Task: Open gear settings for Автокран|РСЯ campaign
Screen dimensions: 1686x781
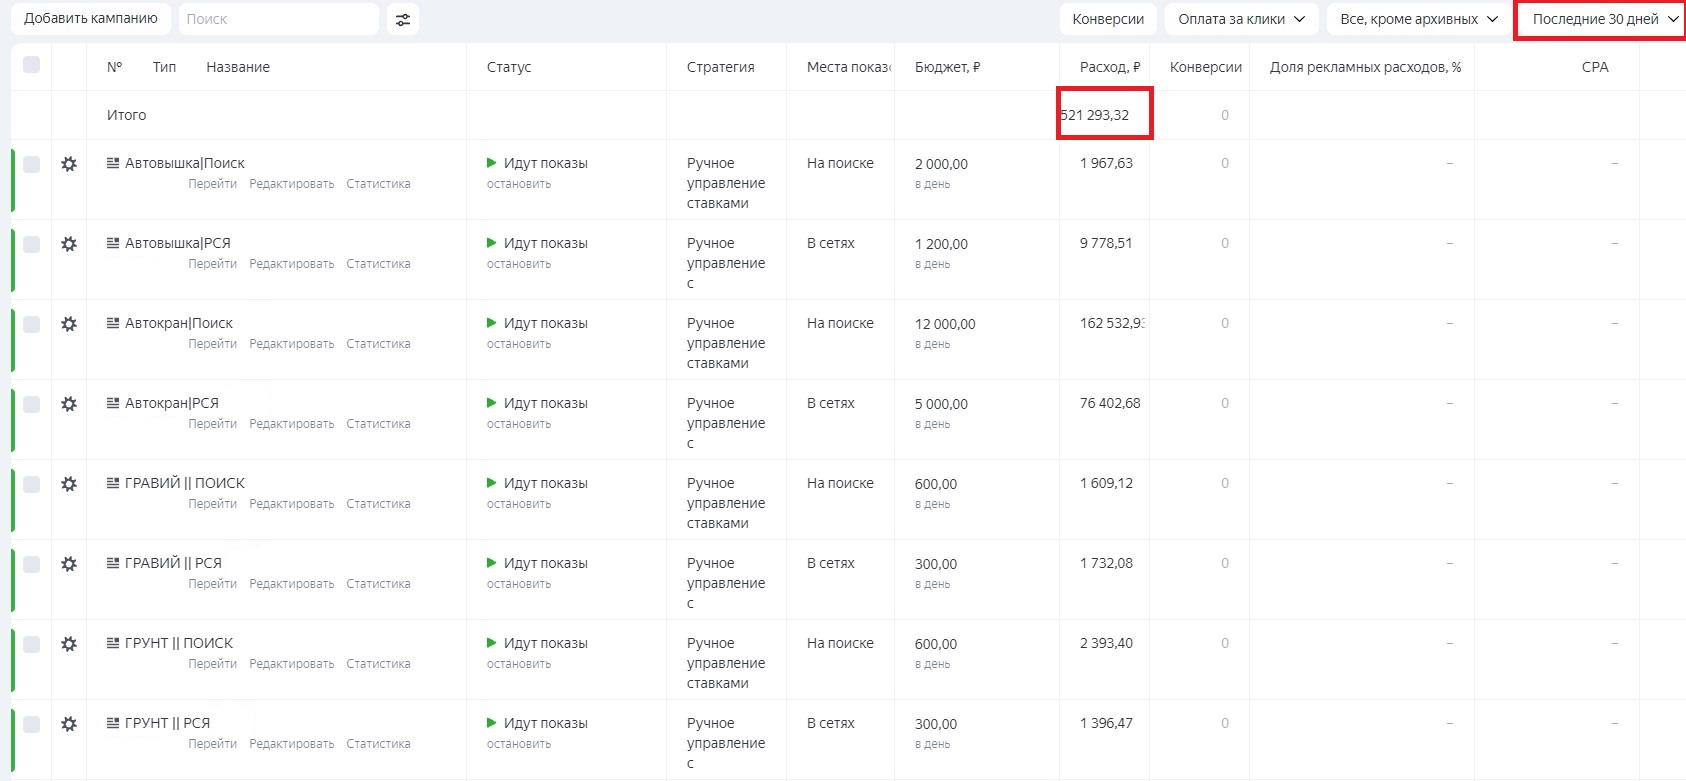Action: click(x=69, y=404)
